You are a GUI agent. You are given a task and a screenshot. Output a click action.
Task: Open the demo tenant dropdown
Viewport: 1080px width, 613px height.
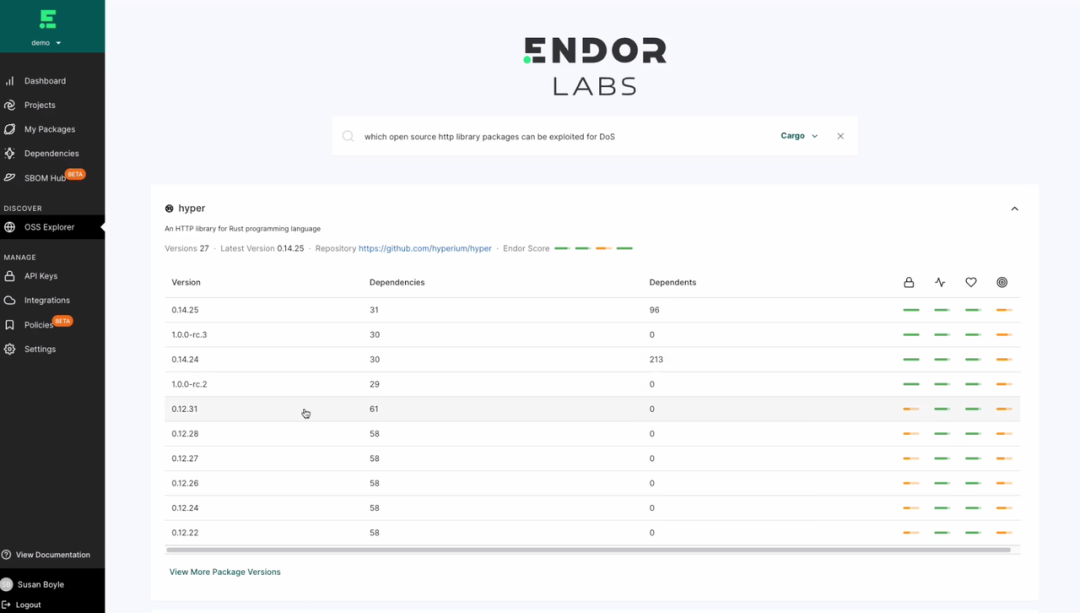[x=46, y=43]
